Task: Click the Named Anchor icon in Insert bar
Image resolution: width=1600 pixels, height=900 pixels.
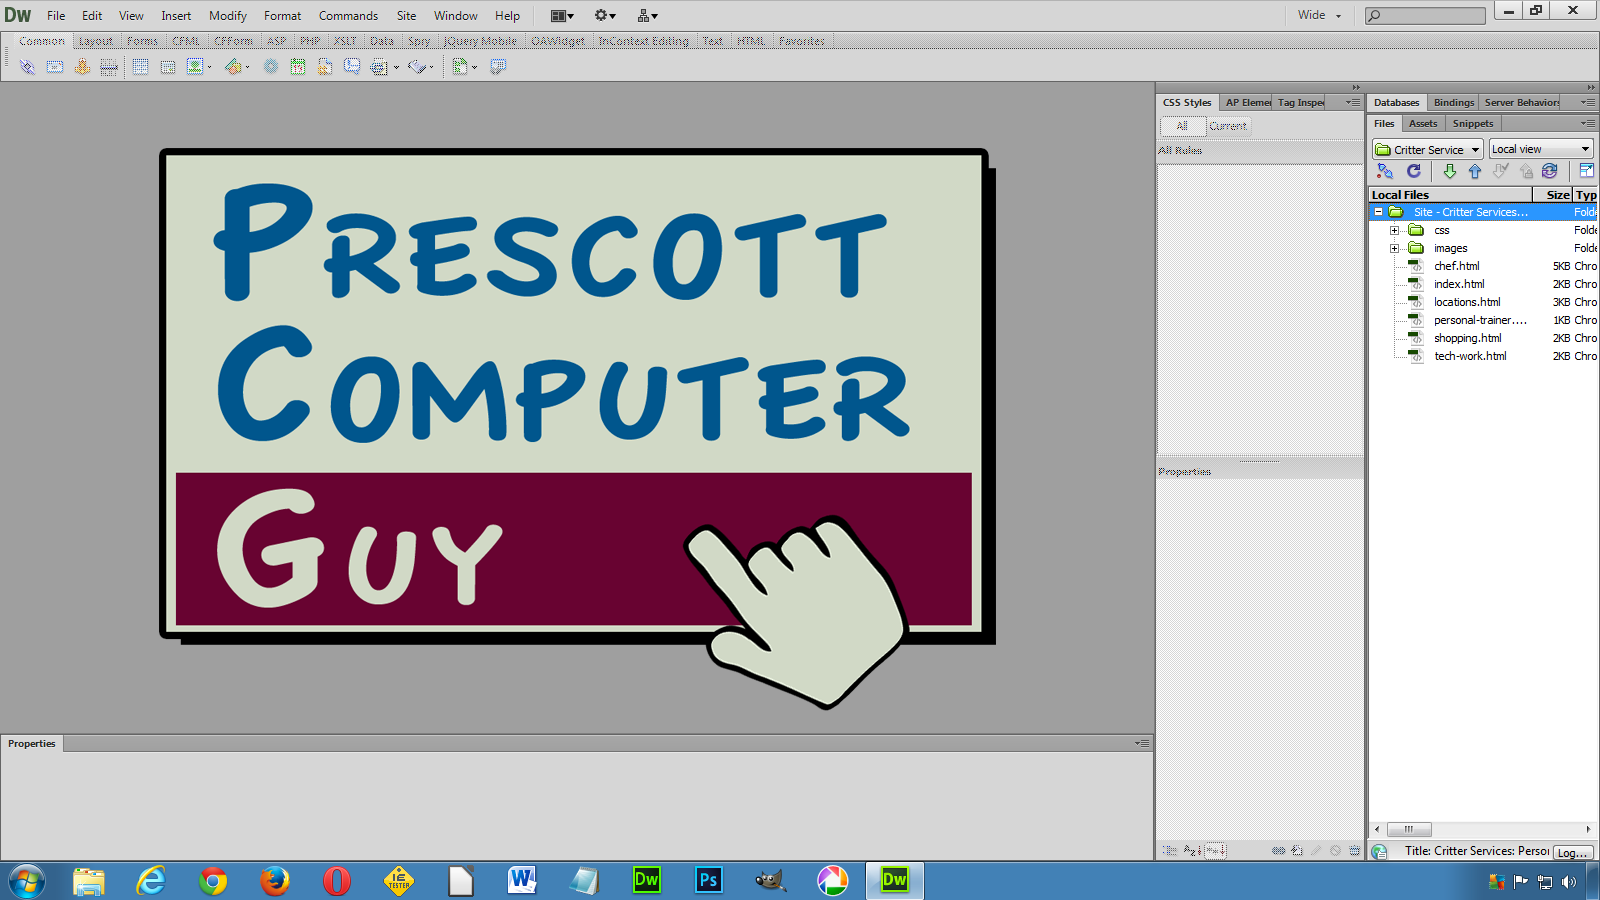Action: click(82, 67)
